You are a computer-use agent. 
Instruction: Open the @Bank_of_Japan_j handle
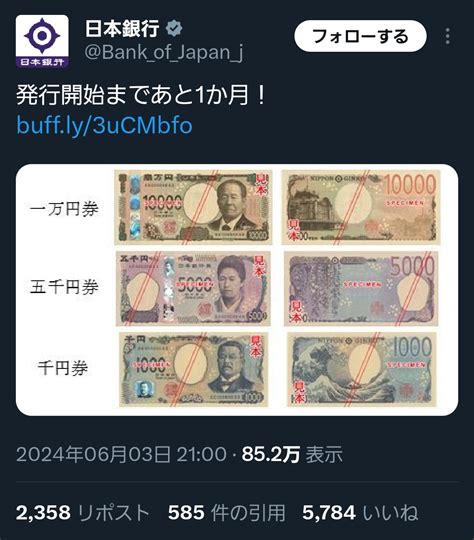pos(164,53)
